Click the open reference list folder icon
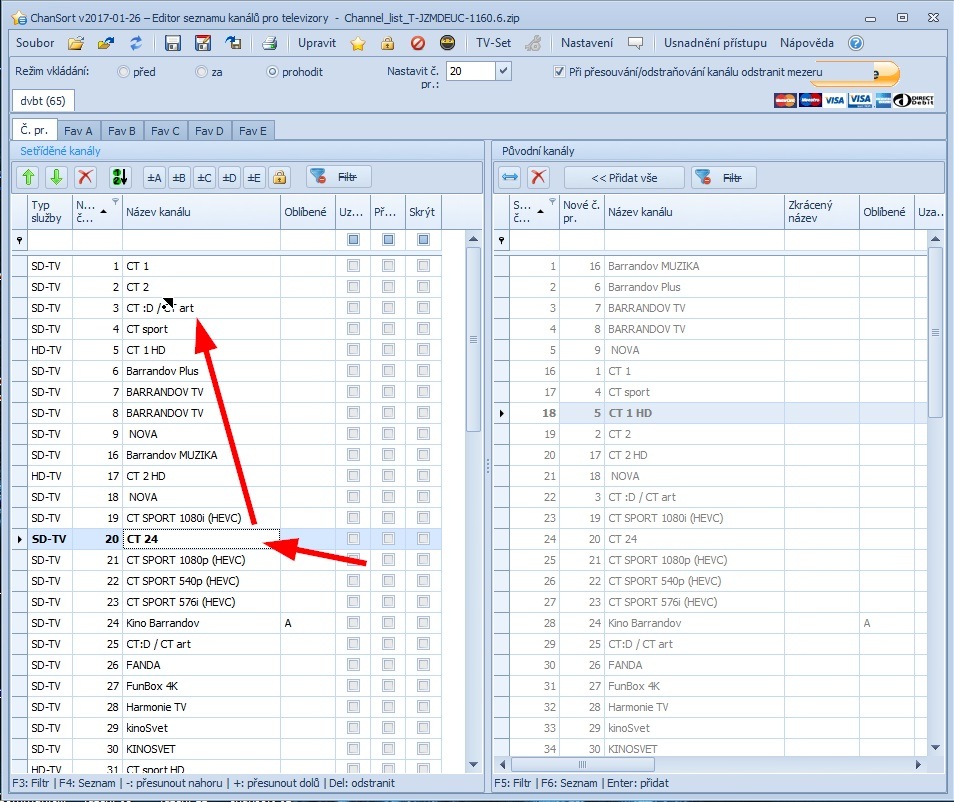 pyautogui.click(x=106, y=43)
